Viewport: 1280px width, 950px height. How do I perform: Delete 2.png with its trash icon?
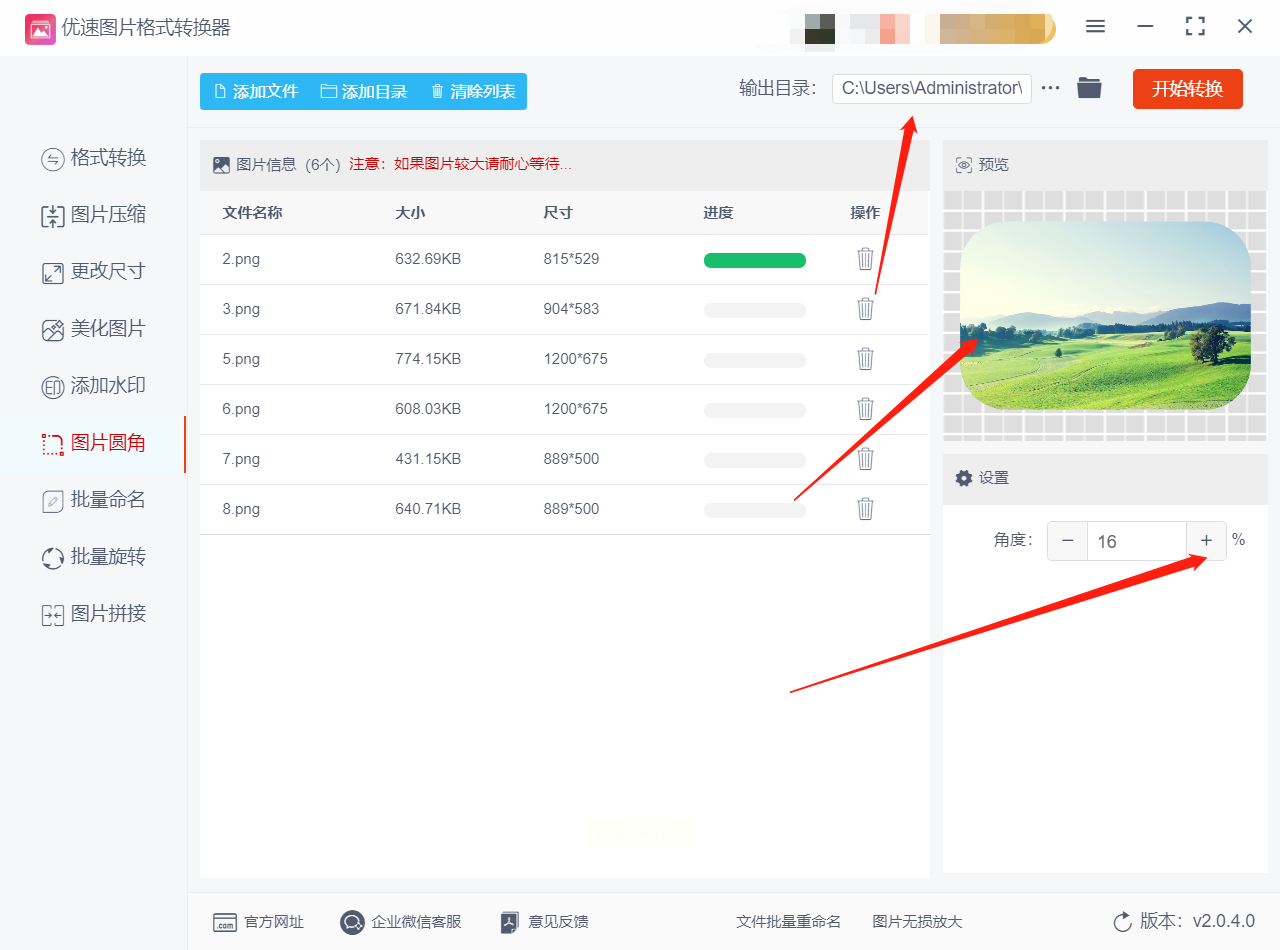pyautogui.click(x=865, y=259)
